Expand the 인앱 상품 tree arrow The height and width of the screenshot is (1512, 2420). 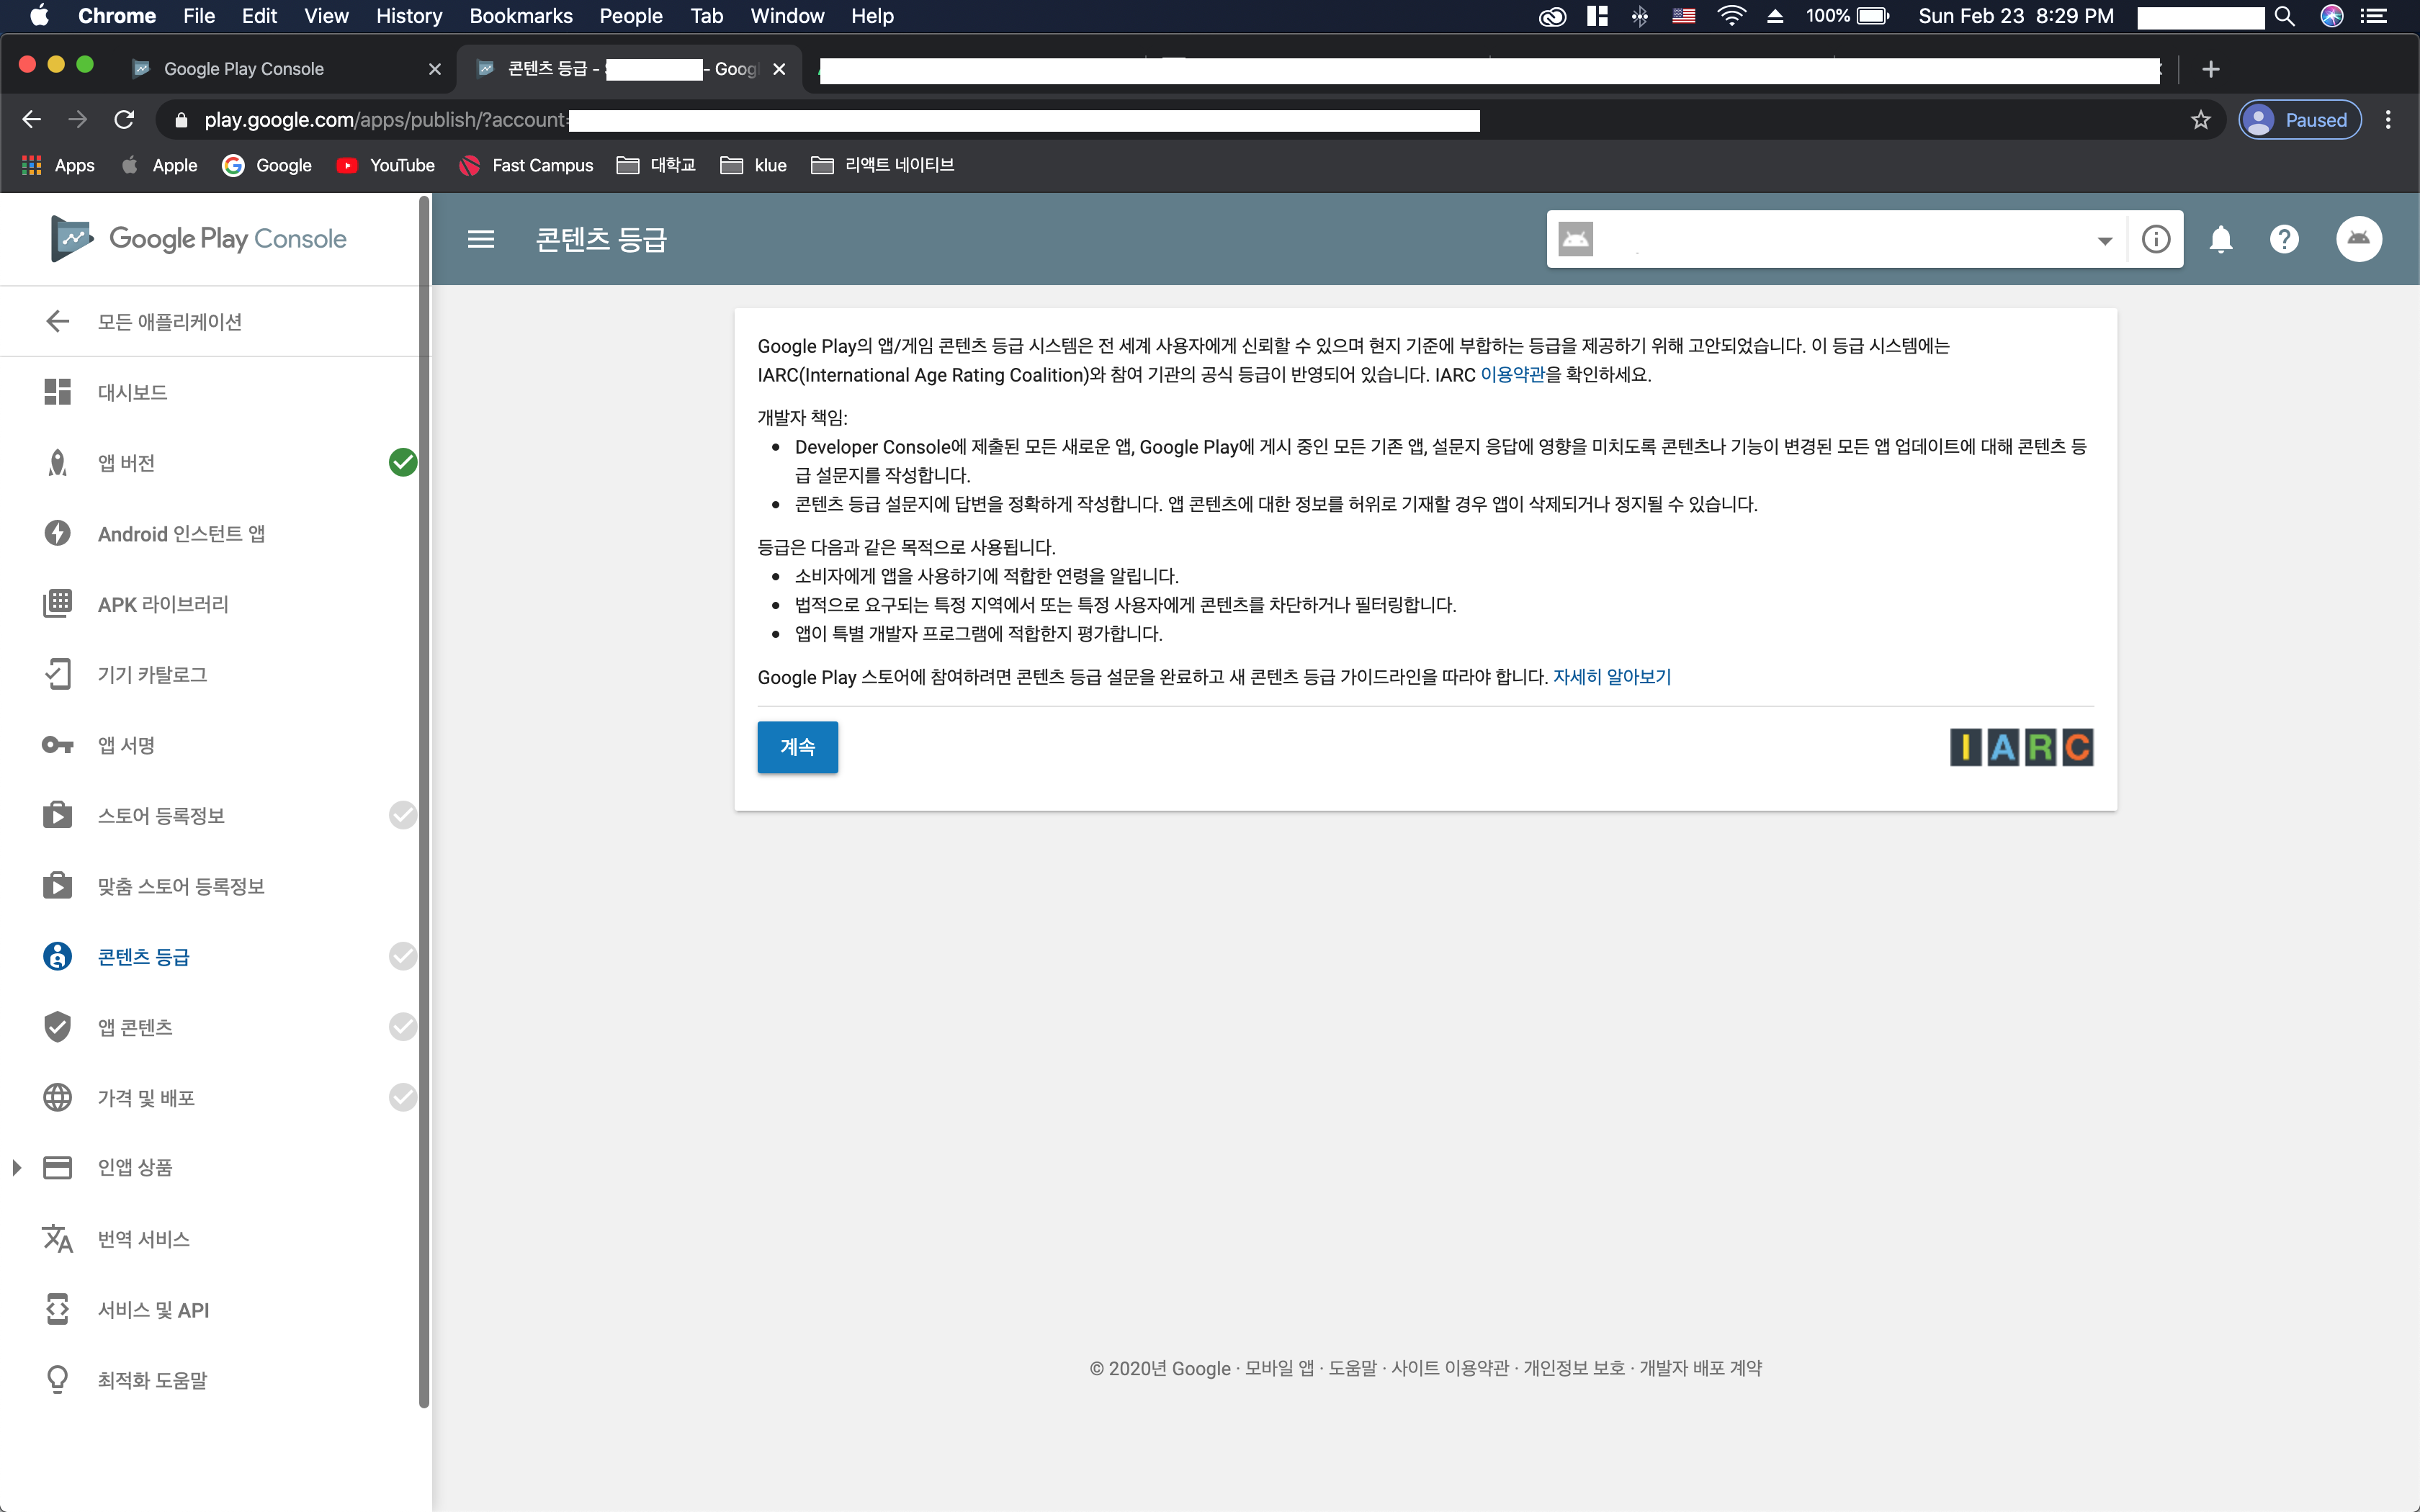pos(17,1167)
